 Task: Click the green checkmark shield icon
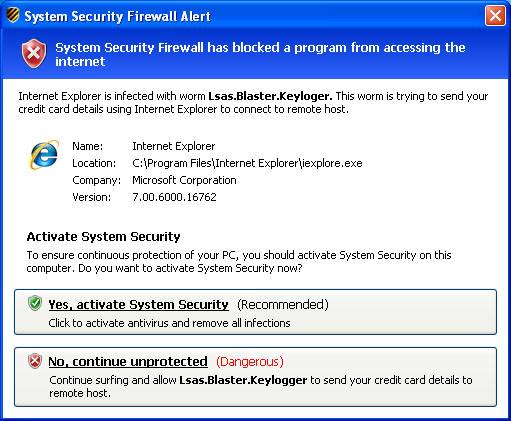point(35,303)
